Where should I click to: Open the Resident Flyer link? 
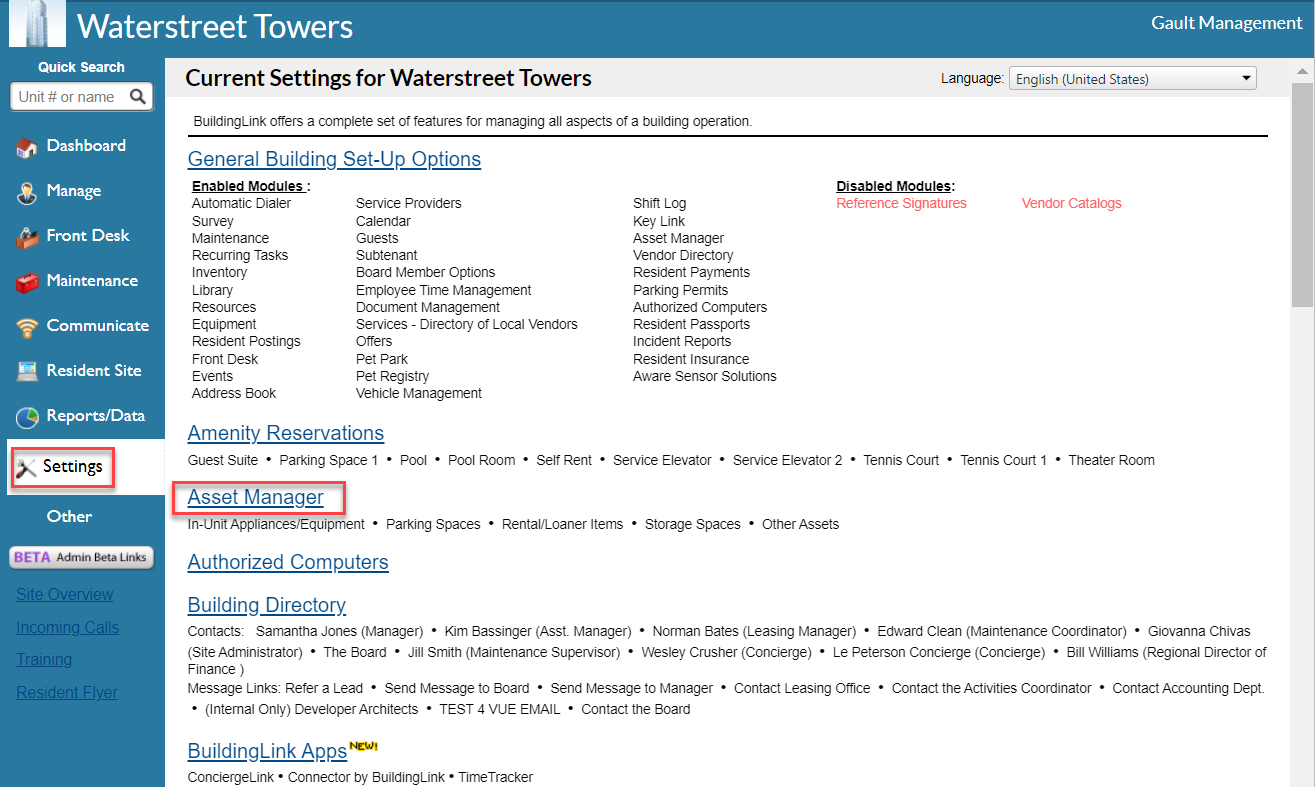point(67,693)
